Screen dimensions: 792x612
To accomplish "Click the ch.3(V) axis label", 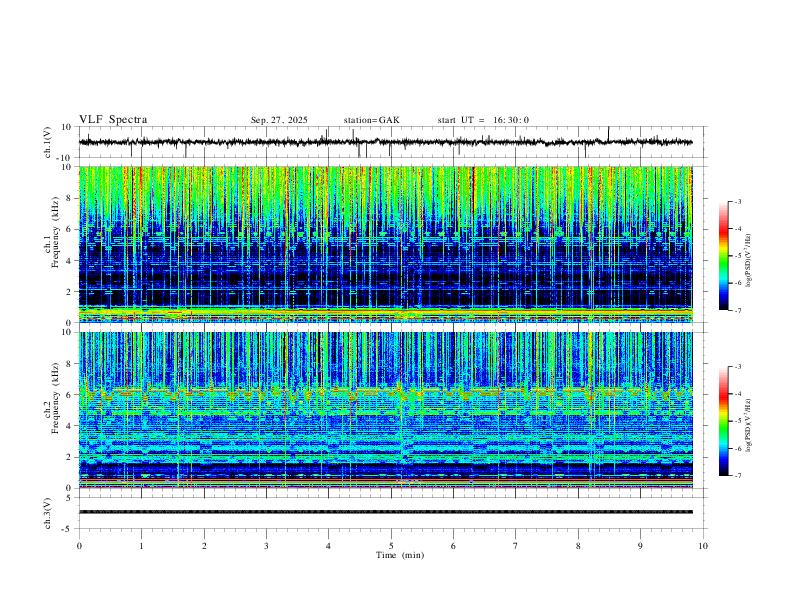I will coord(48,513).
